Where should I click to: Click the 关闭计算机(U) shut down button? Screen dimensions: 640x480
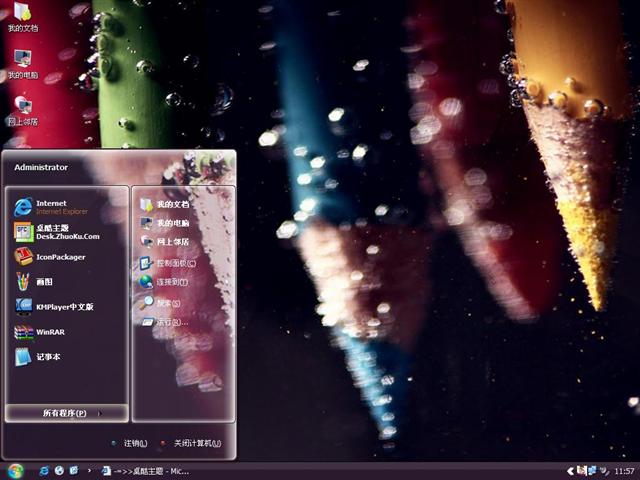191,443
